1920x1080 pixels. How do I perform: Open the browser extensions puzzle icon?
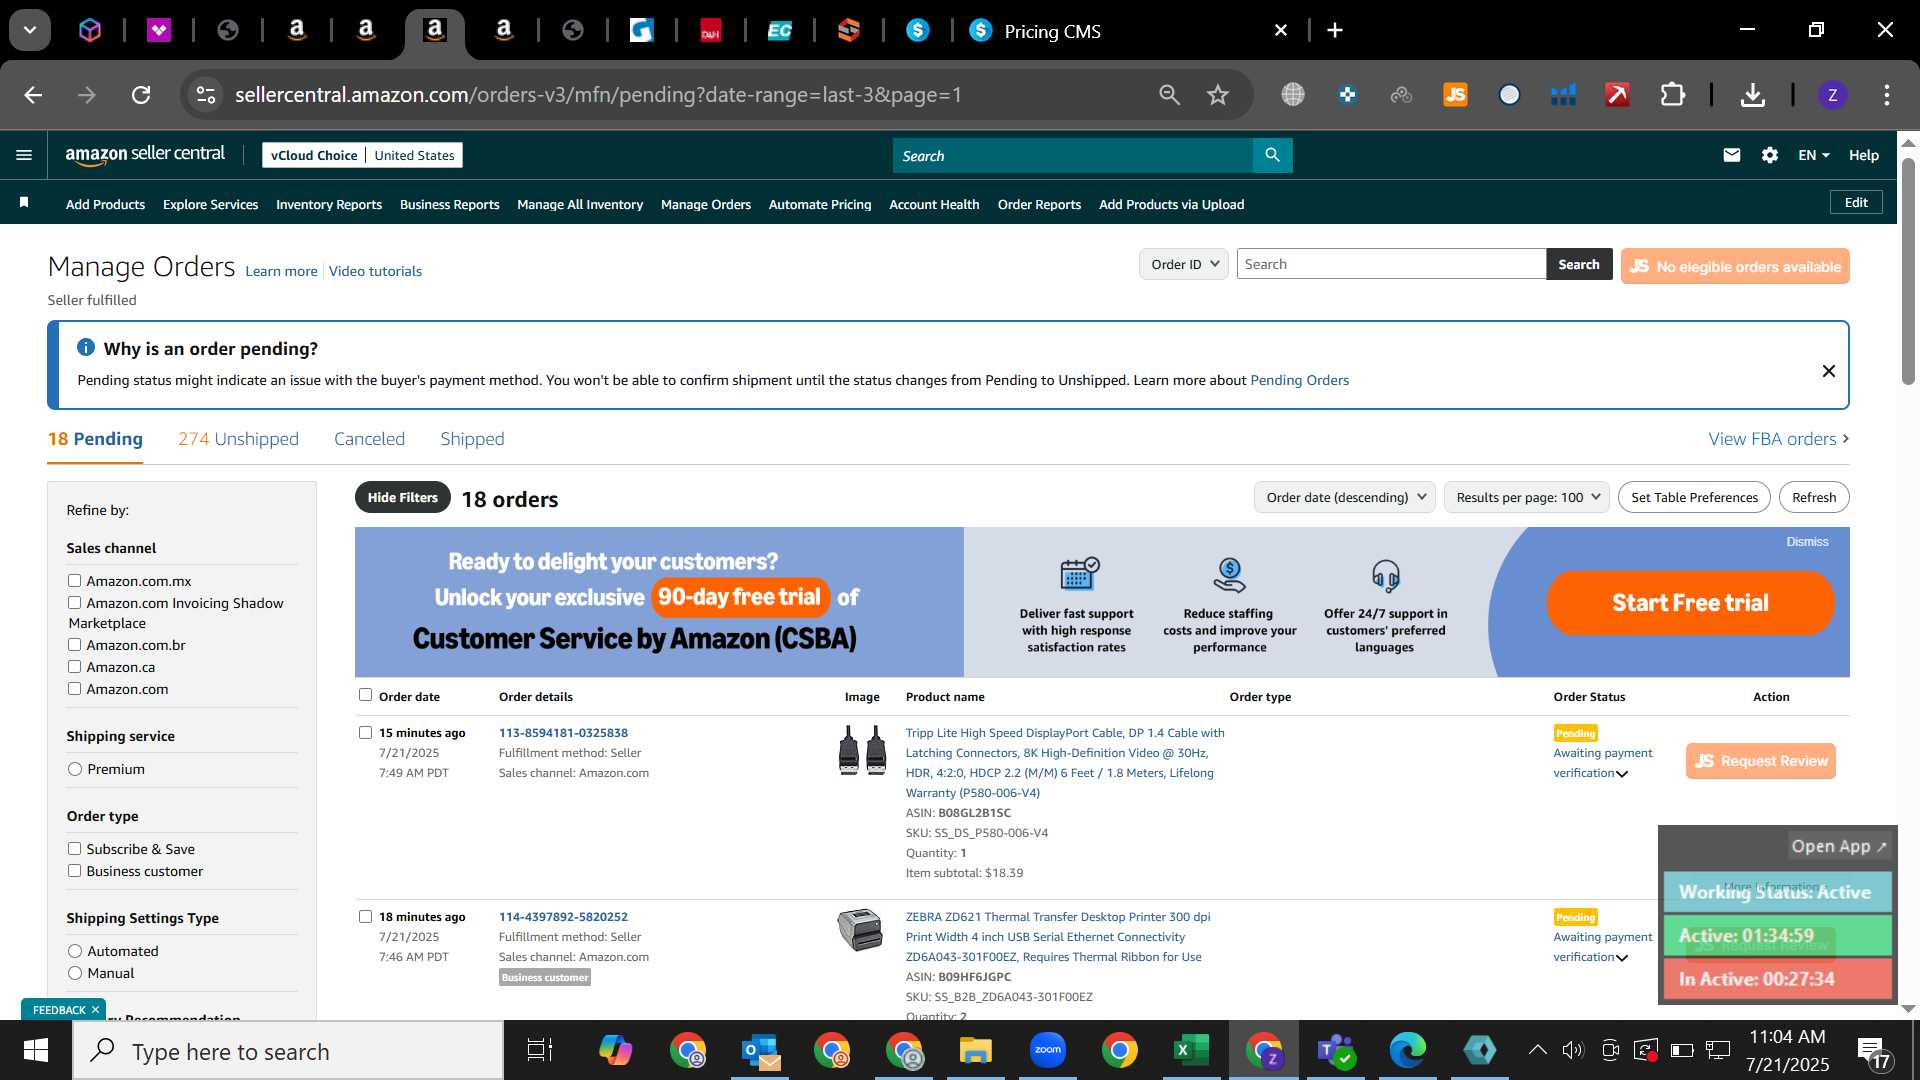[1672, 95]
